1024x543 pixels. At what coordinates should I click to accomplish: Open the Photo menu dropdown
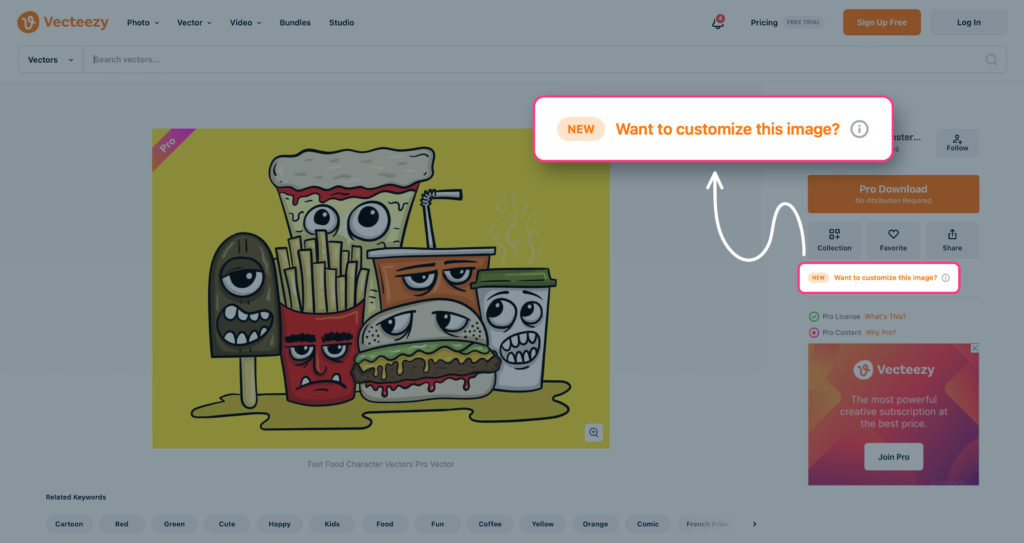(x=142, y=22)
